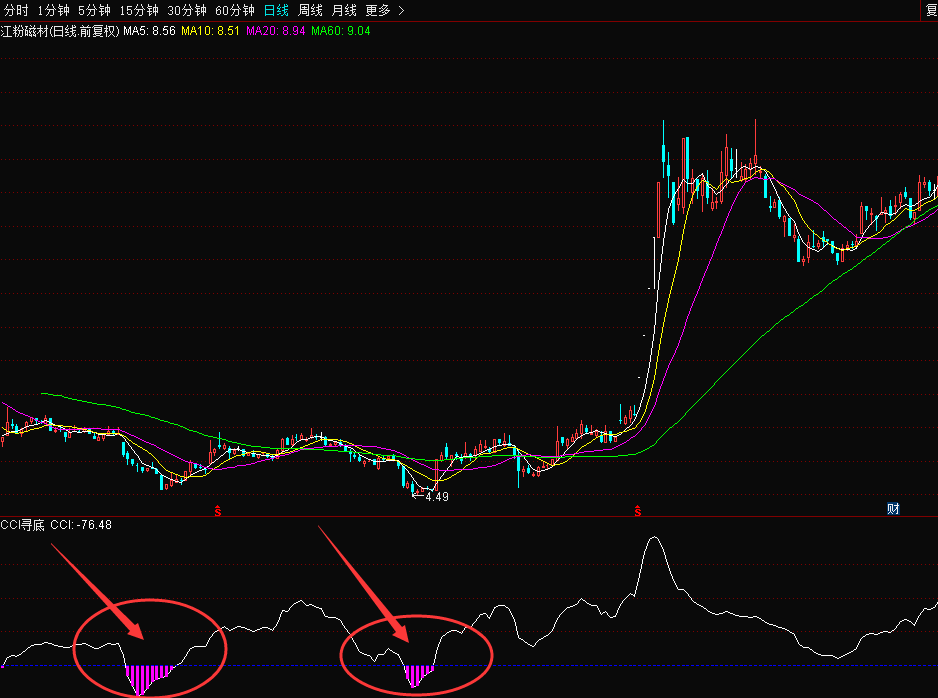Select the 15分钟 timeframe tab
The width and height of the screenshot is (938, 698).
point(139,10)
